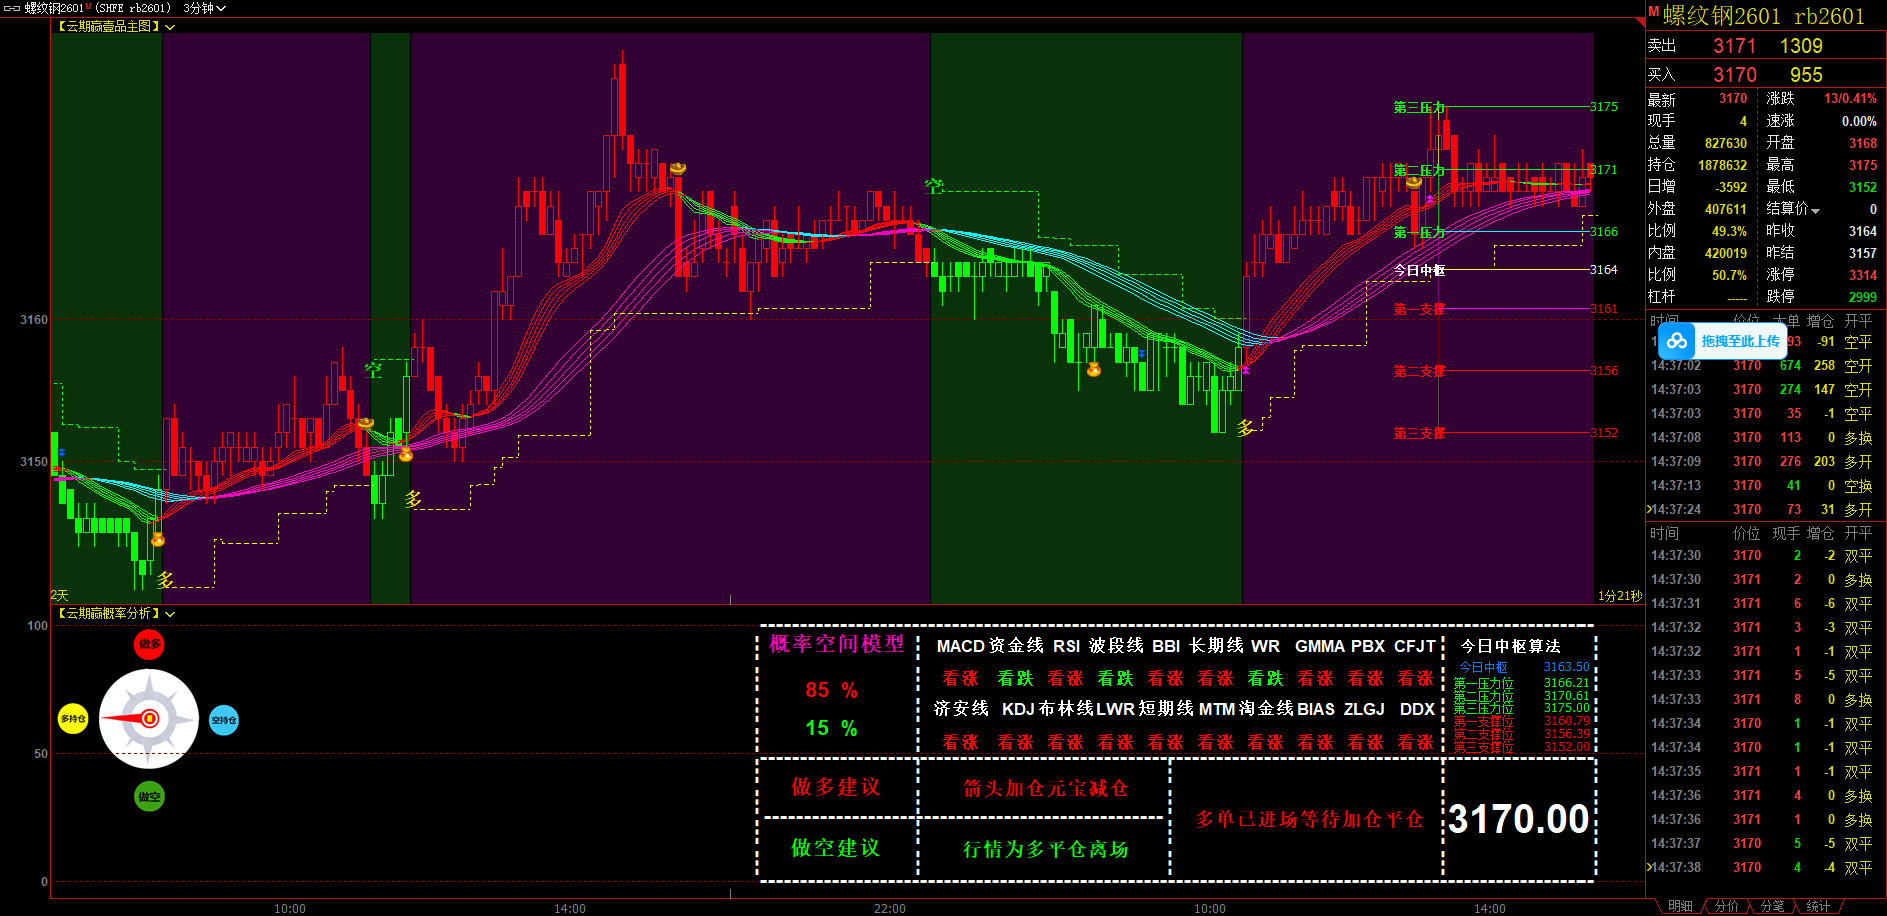This screenshot has height=916, width=1887.
Task: Click the 14:37:02 trade row
Action: (x=1765, y=366)
